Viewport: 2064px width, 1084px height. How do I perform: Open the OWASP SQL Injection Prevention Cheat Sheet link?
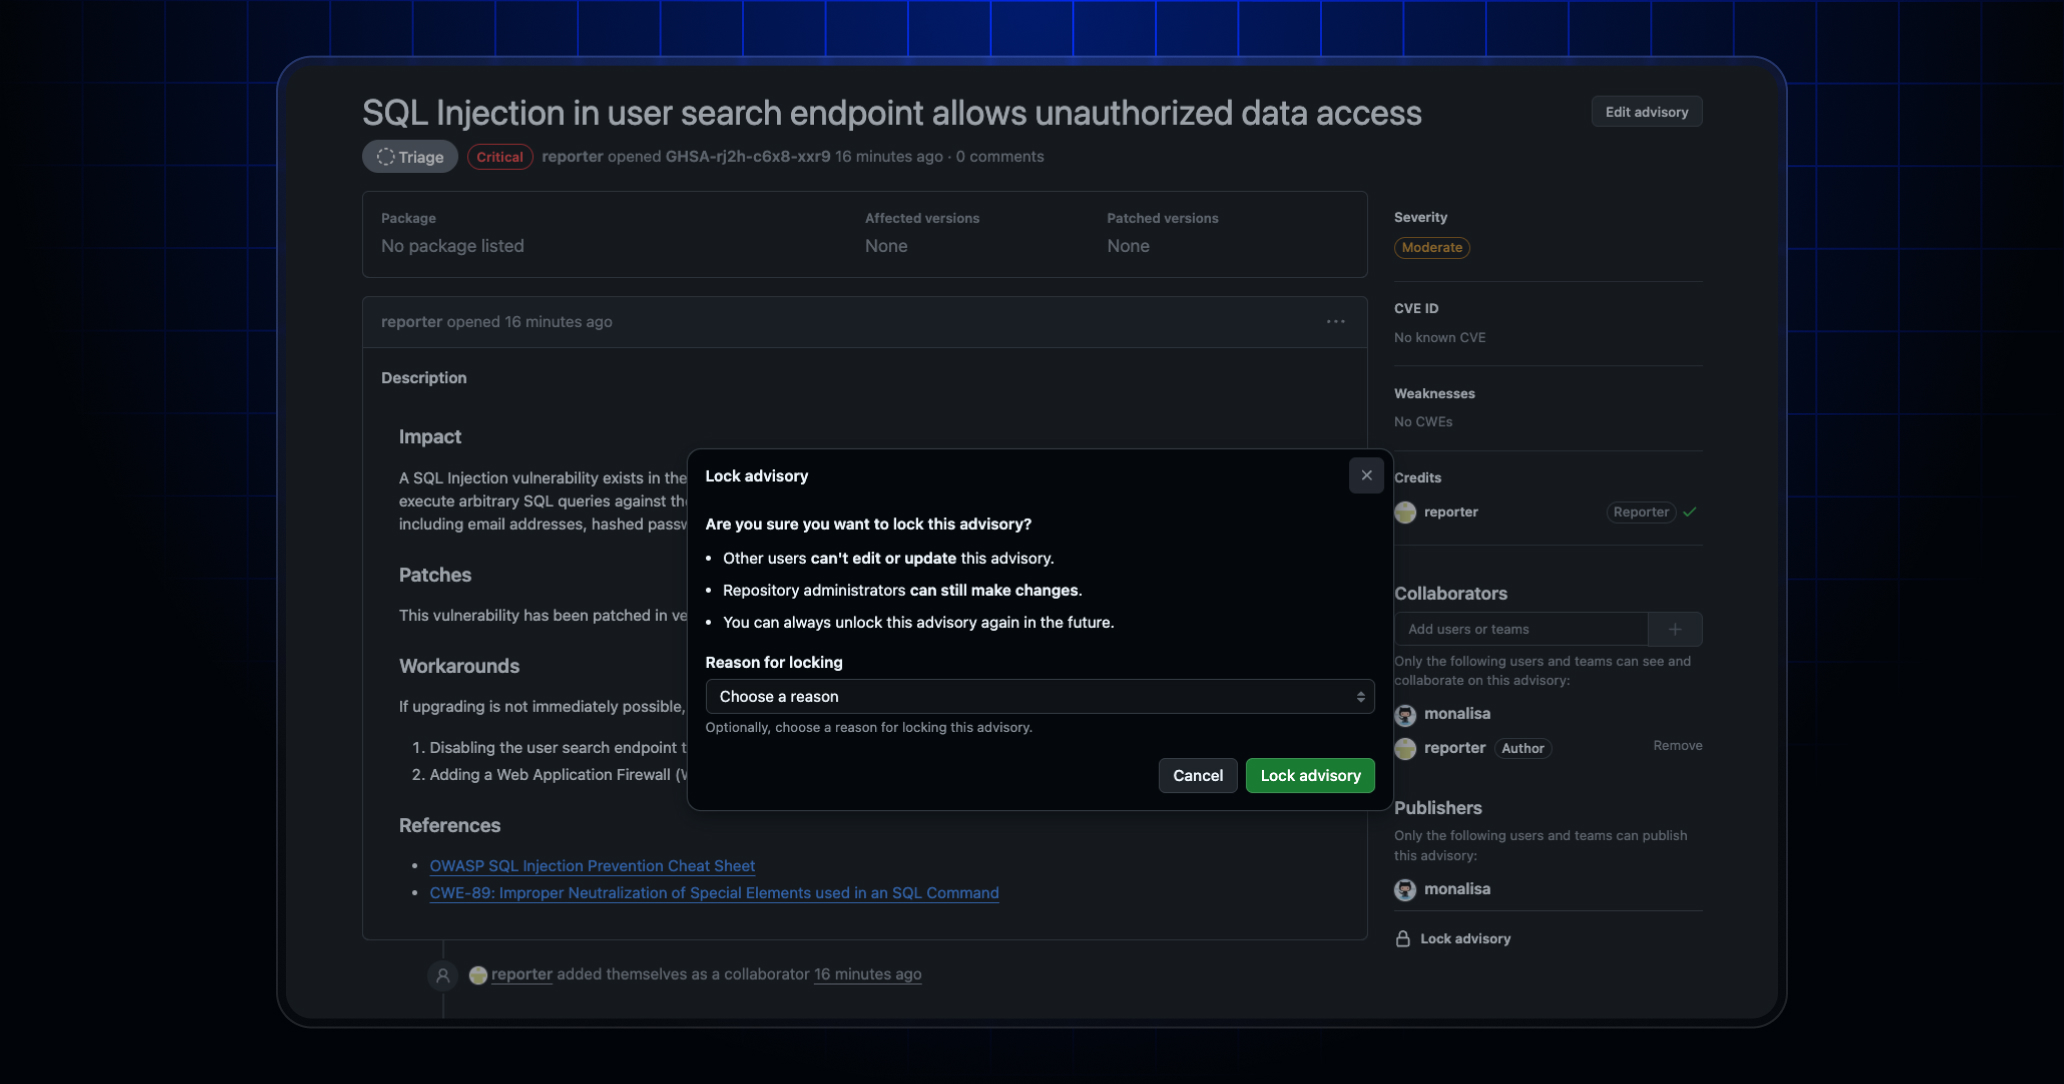click(x=592, y=866)
